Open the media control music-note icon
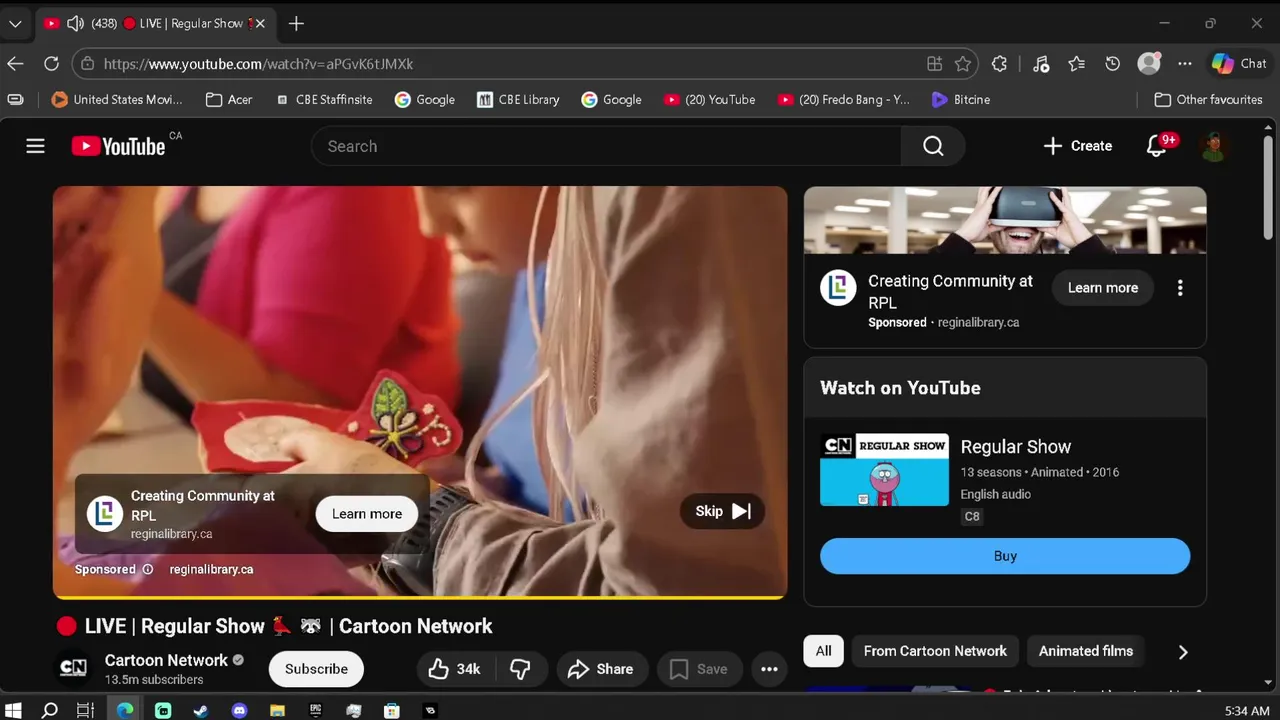This screenshot has width=1280, height=720. point(1041,63)
